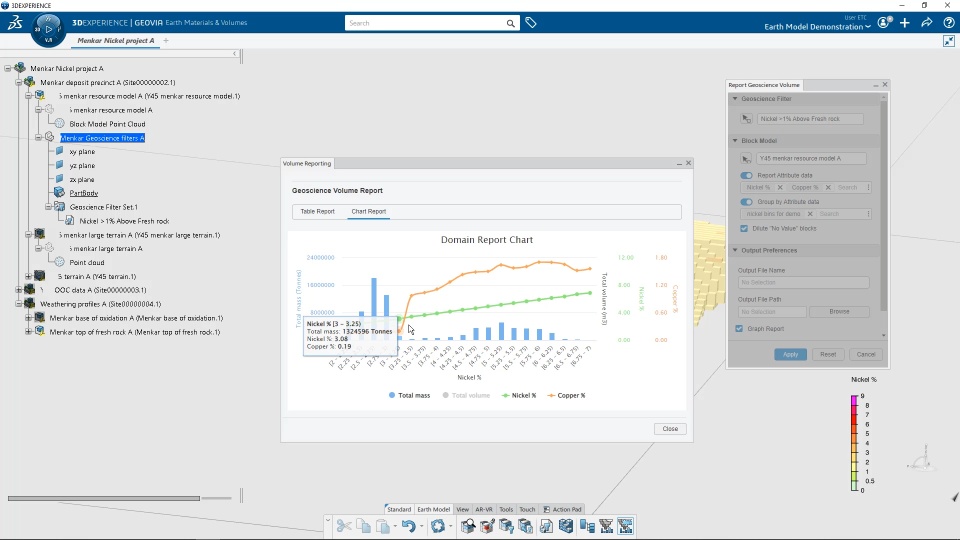Uncheck Dilute "No Value" blocks checkbox
Screen dimensions: 960x540
click(x=744, y=228)
